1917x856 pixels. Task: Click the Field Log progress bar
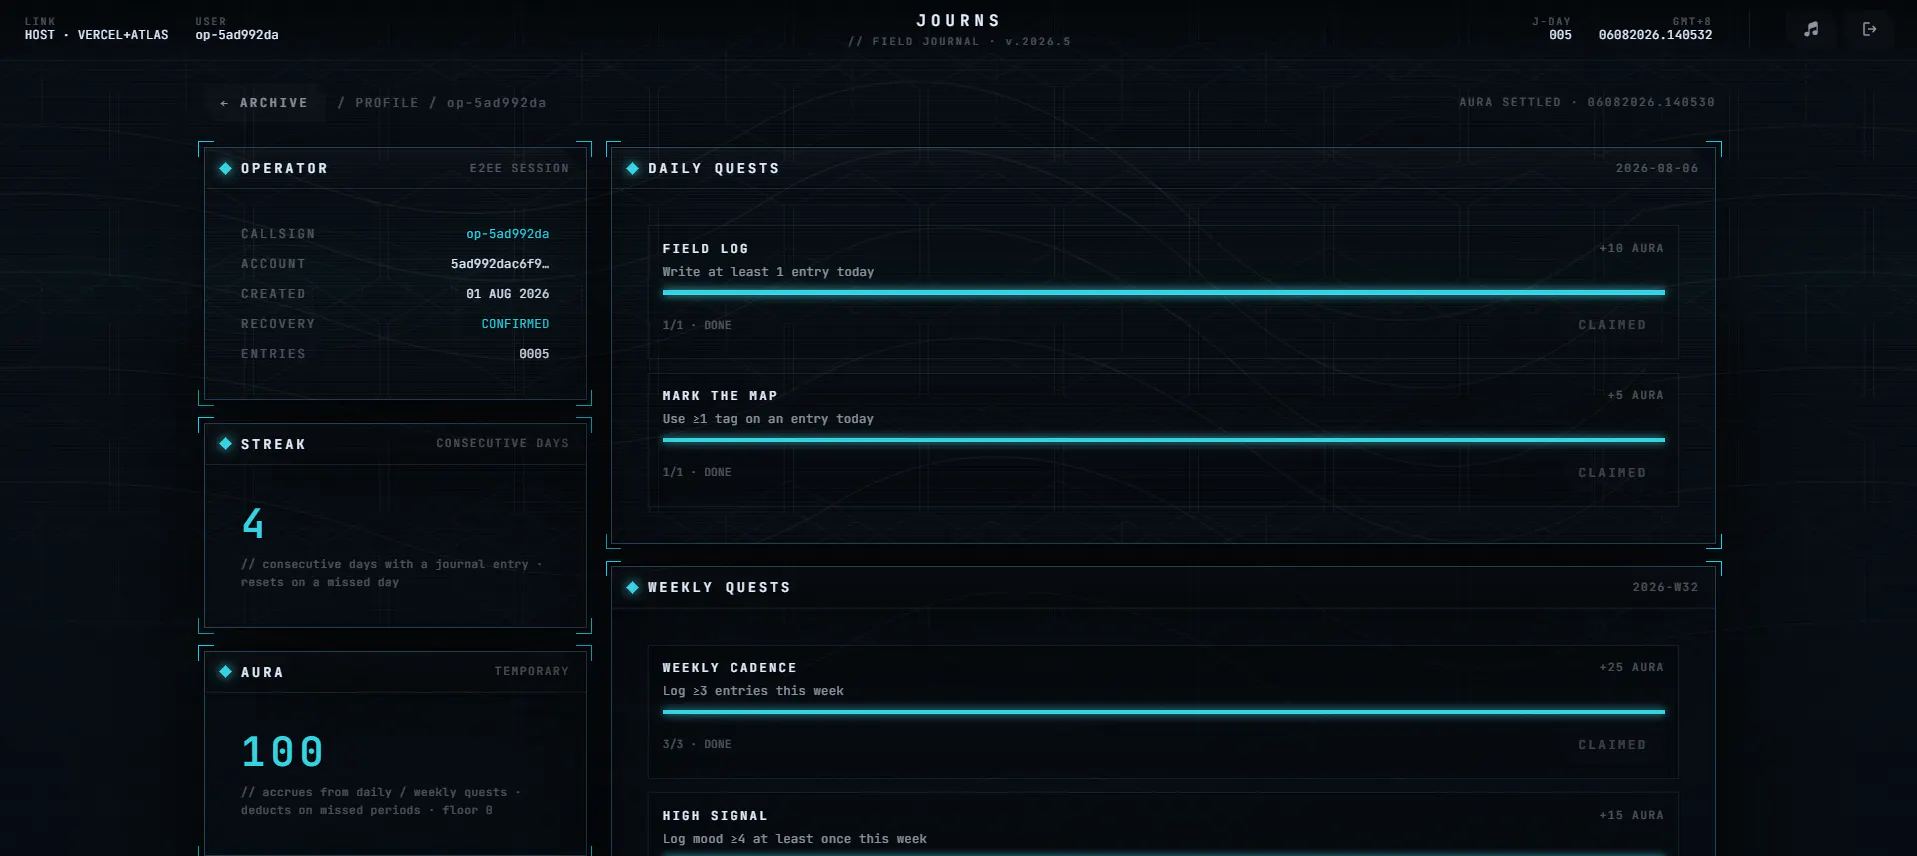click(x=1163, y=292)
